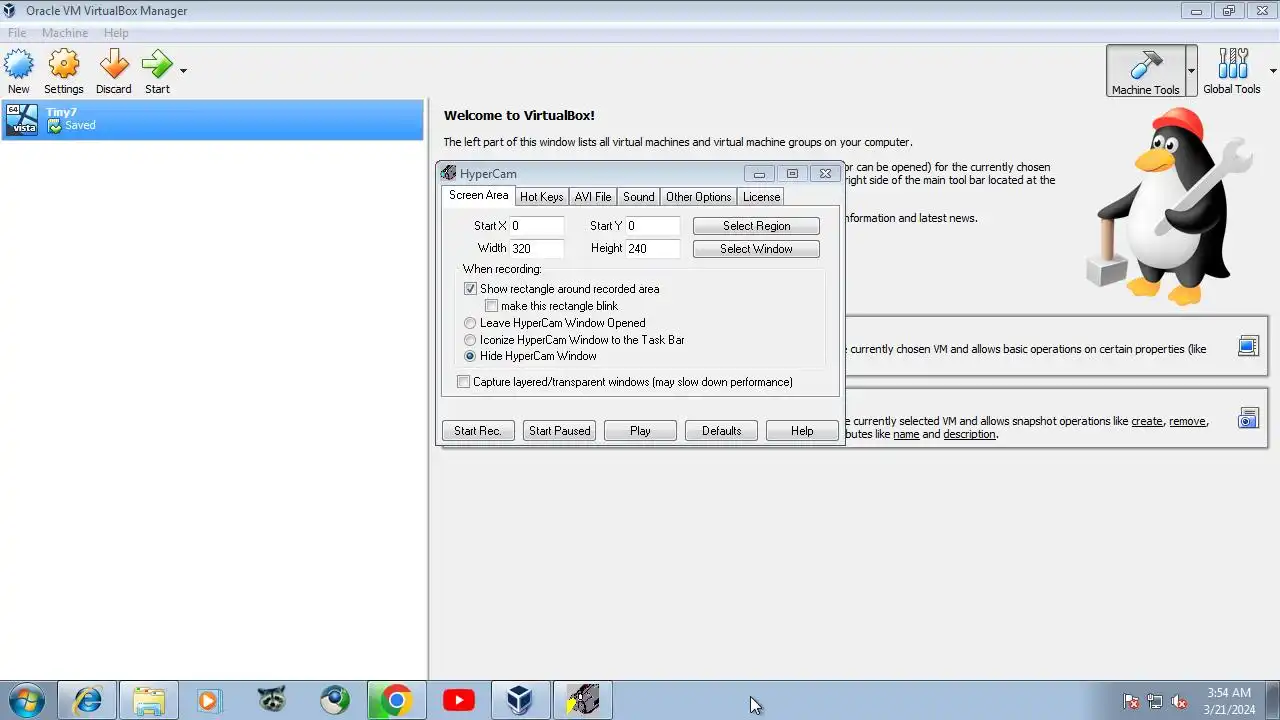Viewport: 1280px width, 720px height.
Task: Uncheck Show rectangle around recorded area
Action: (x=470, y=289)
